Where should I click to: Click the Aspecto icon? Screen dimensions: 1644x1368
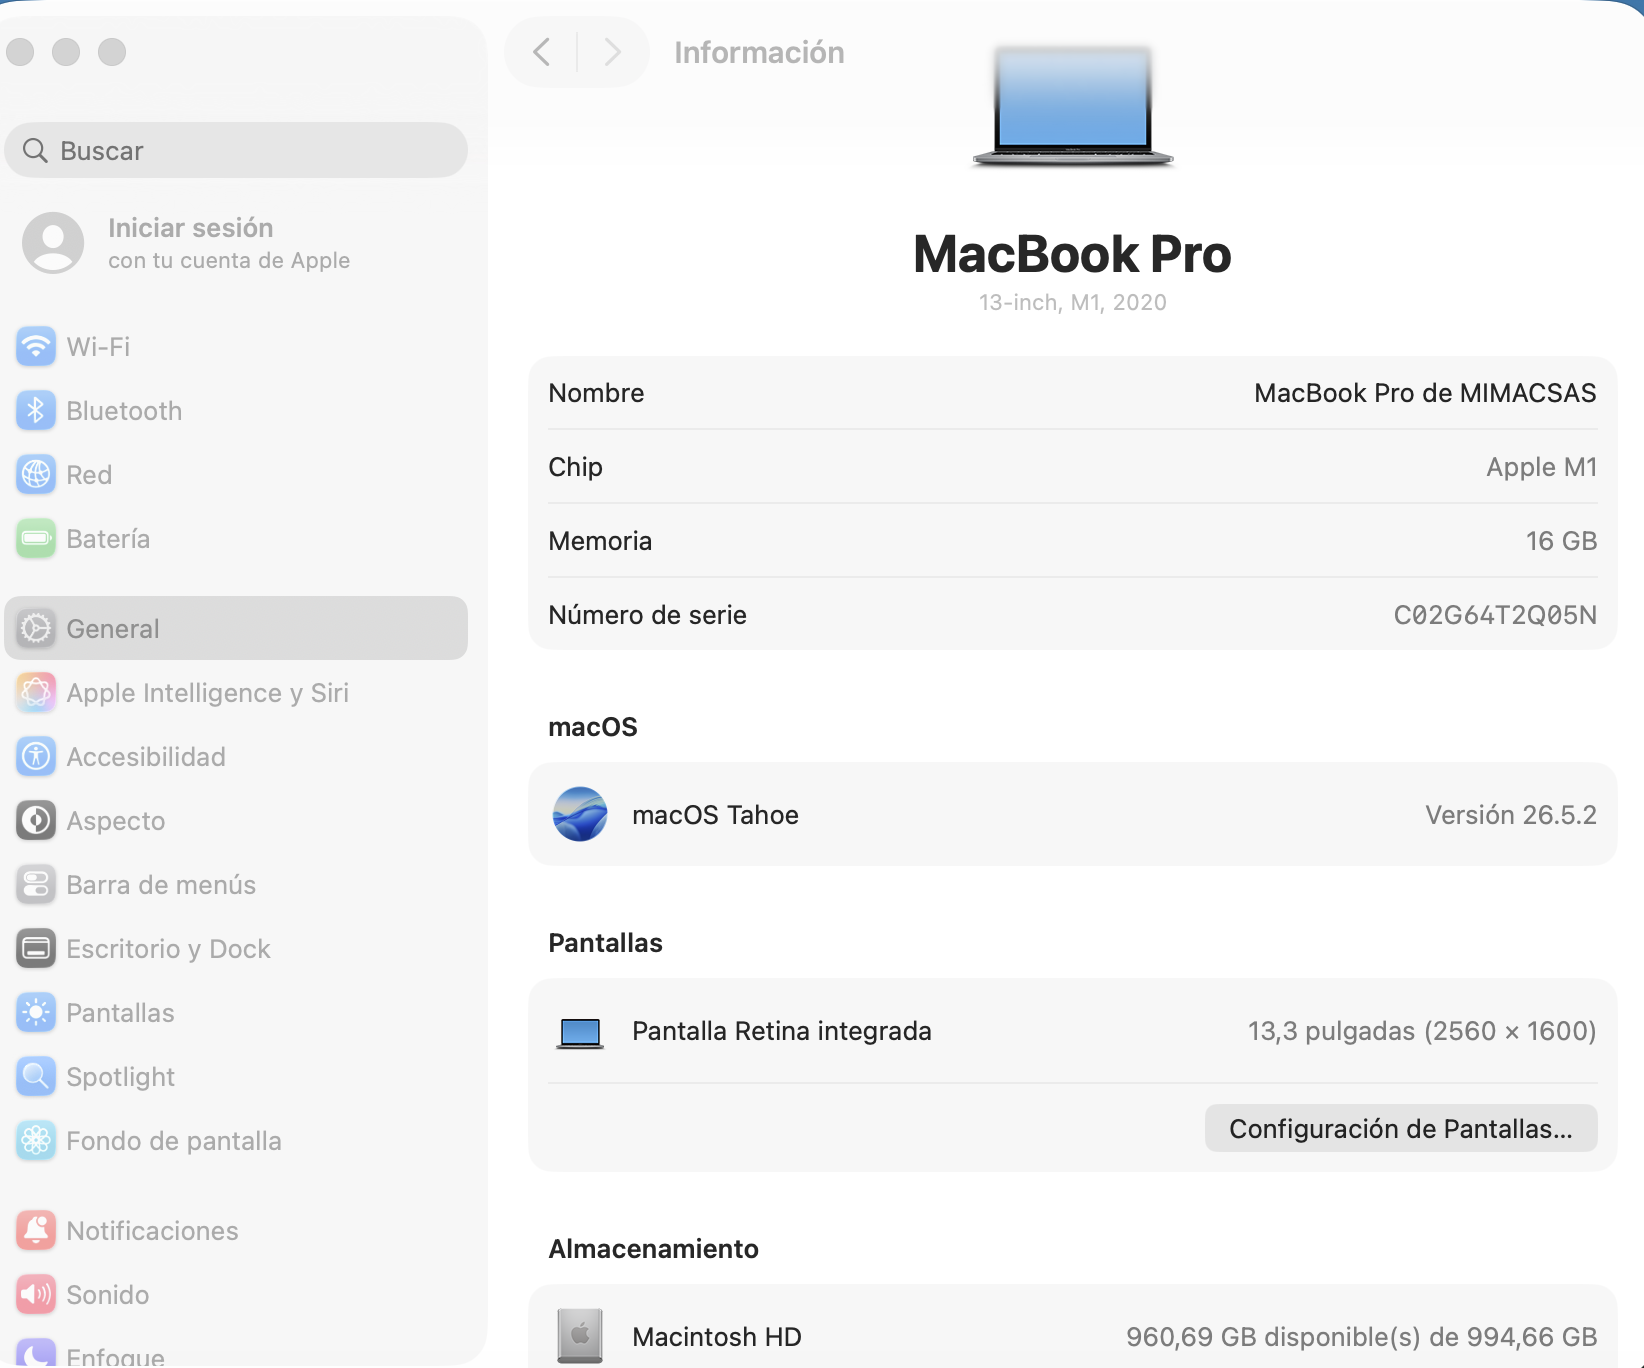click(x=36, y=821)
